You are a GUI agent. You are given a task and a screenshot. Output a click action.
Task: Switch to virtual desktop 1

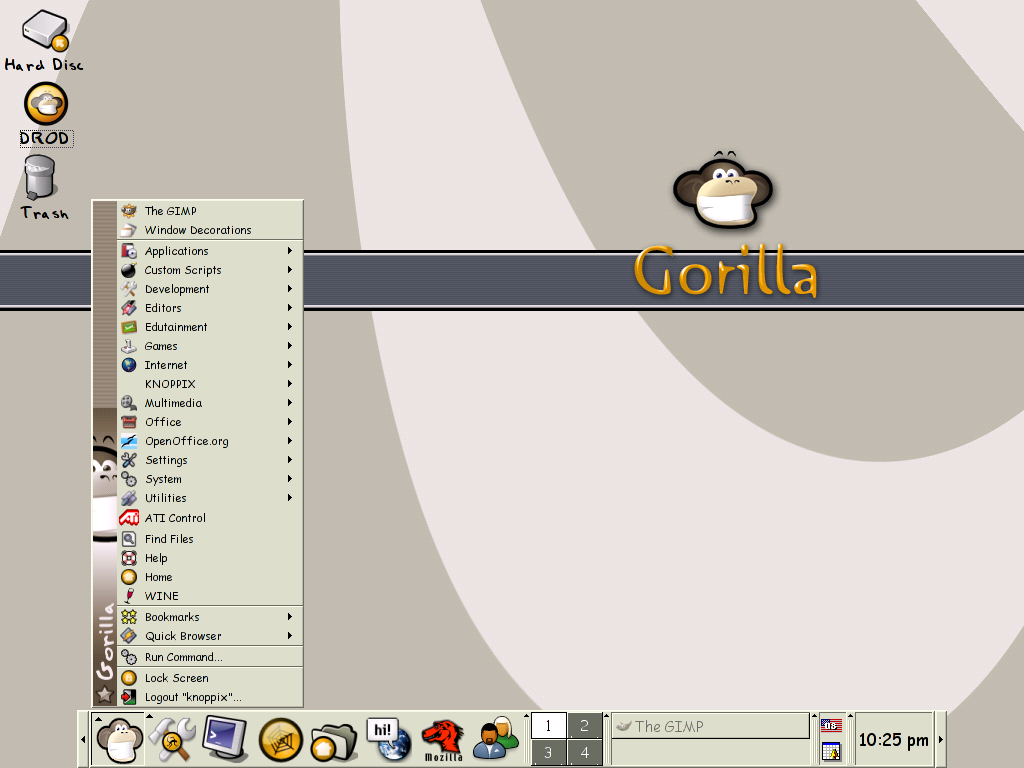(x=549, y=726)
